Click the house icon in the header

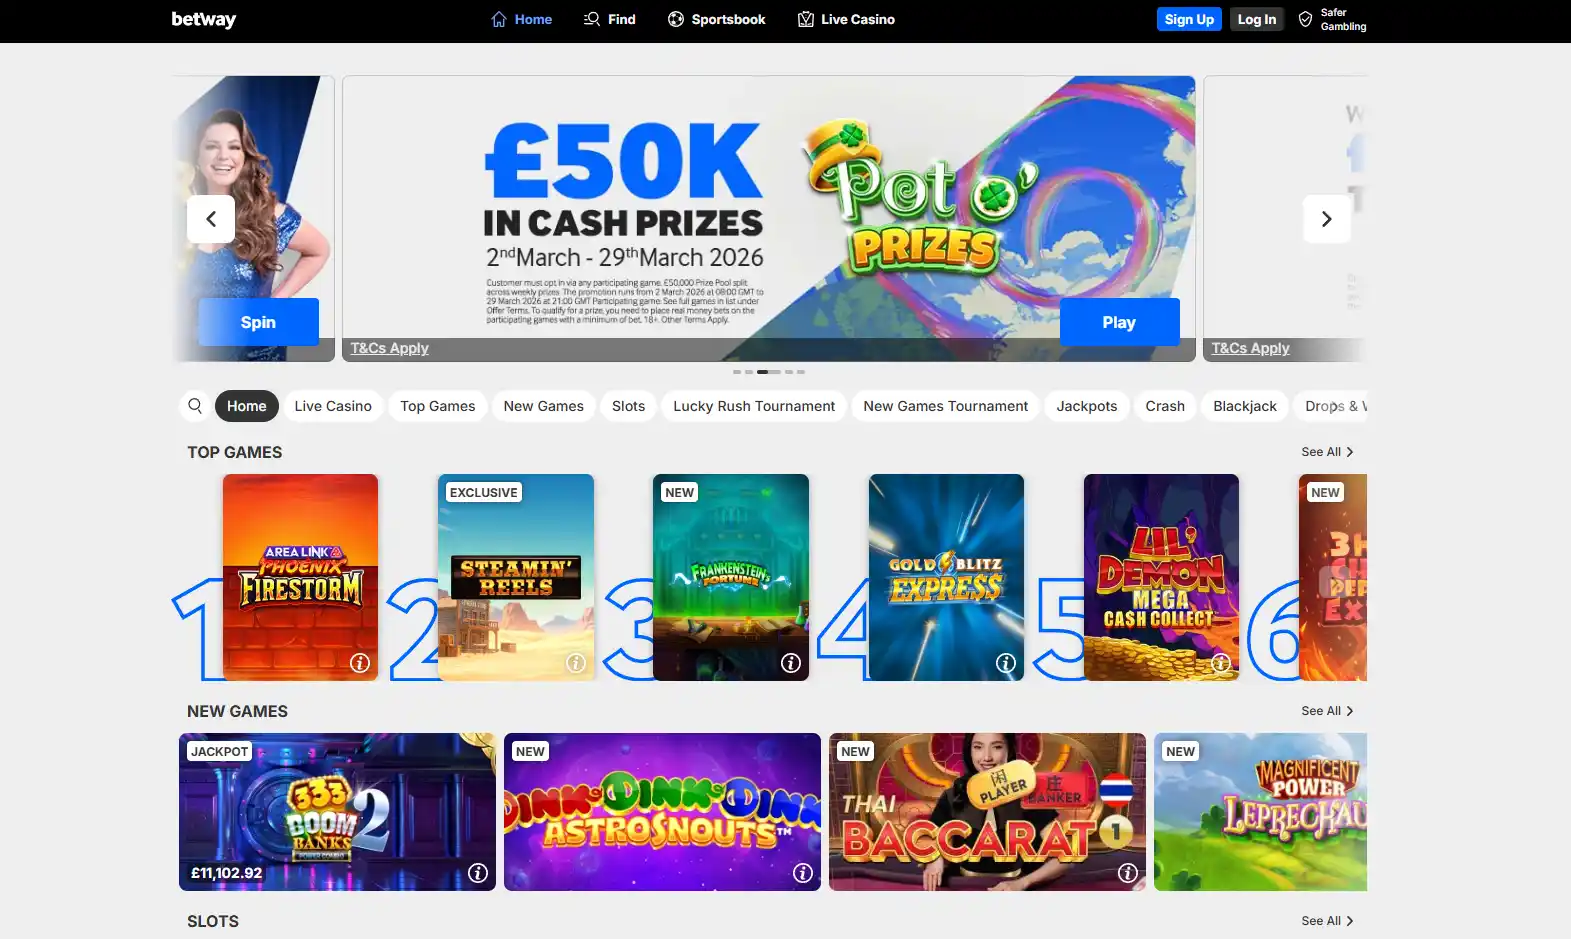point(499,19)
